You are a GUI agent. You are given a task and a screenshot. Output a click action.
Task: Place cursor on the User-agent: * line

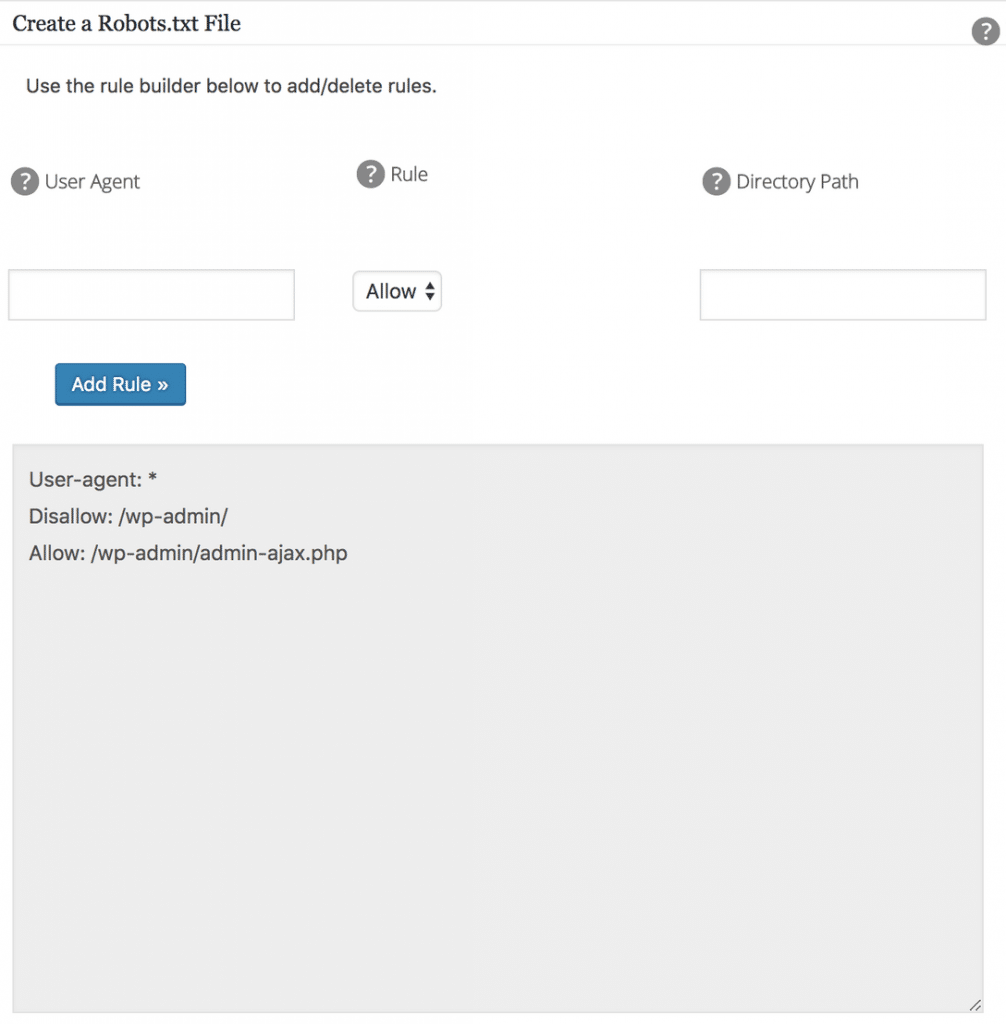(x=93, y=479)
